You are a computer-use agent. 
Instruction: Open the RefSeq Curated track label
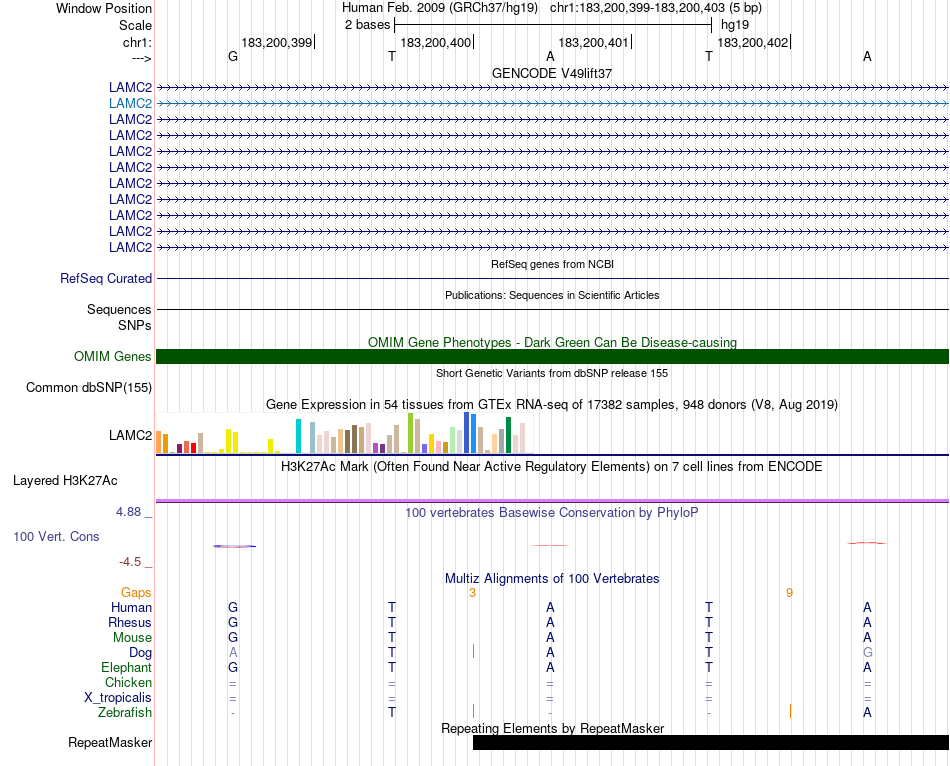click(106, 279)
